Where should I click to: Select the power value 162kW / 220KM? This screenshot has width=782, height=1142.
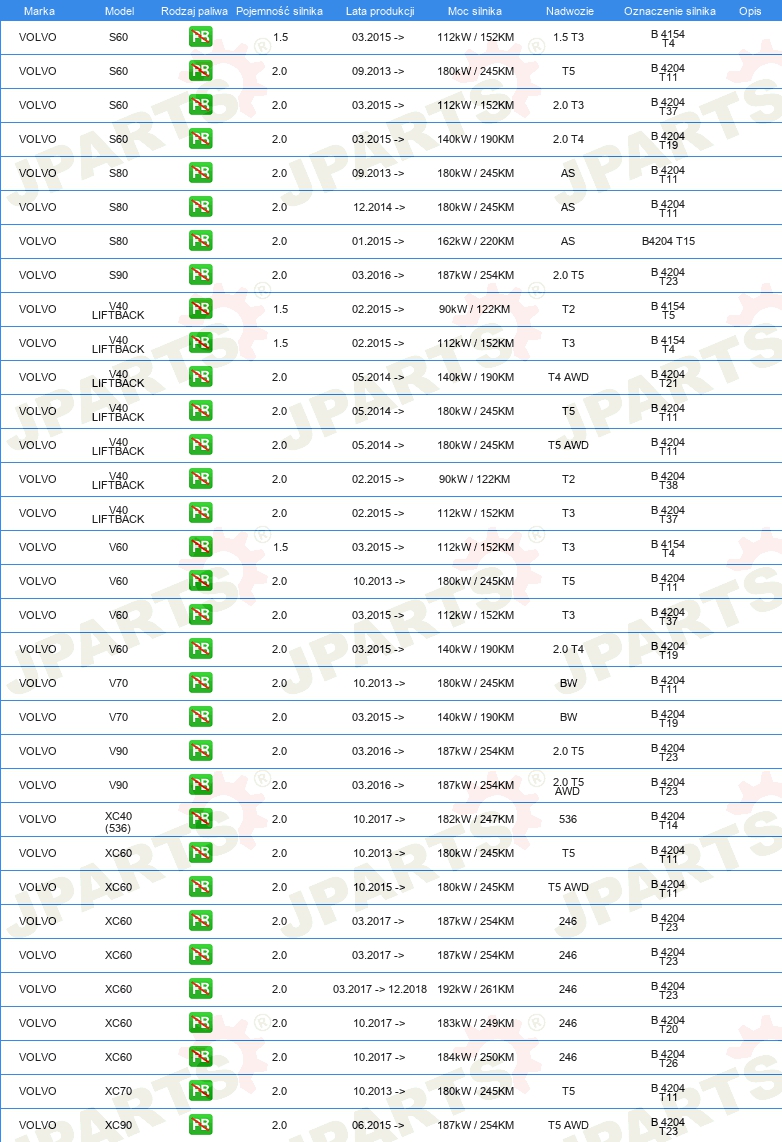coord(475,241)
